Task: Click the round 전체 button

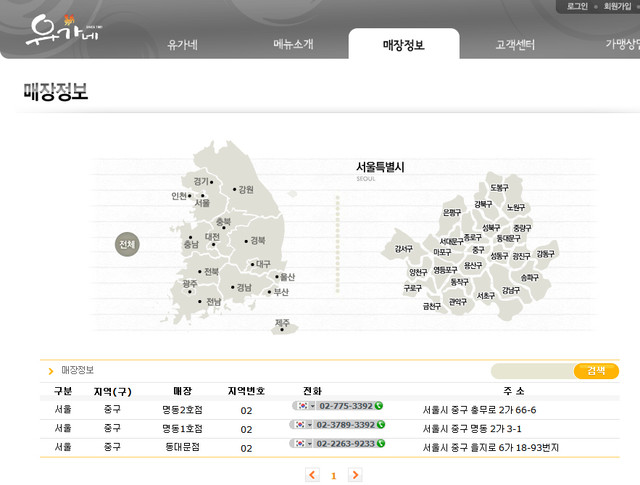Action: [x=127, y=245]
